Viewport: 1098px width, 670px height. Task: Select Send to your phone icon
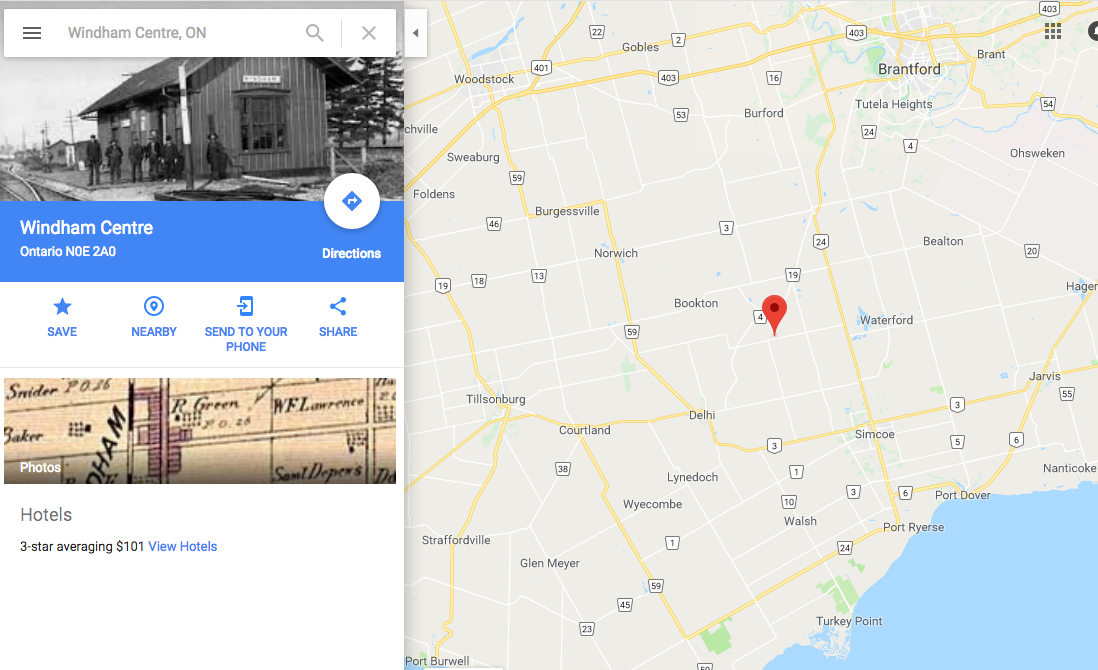coord(246,307)
